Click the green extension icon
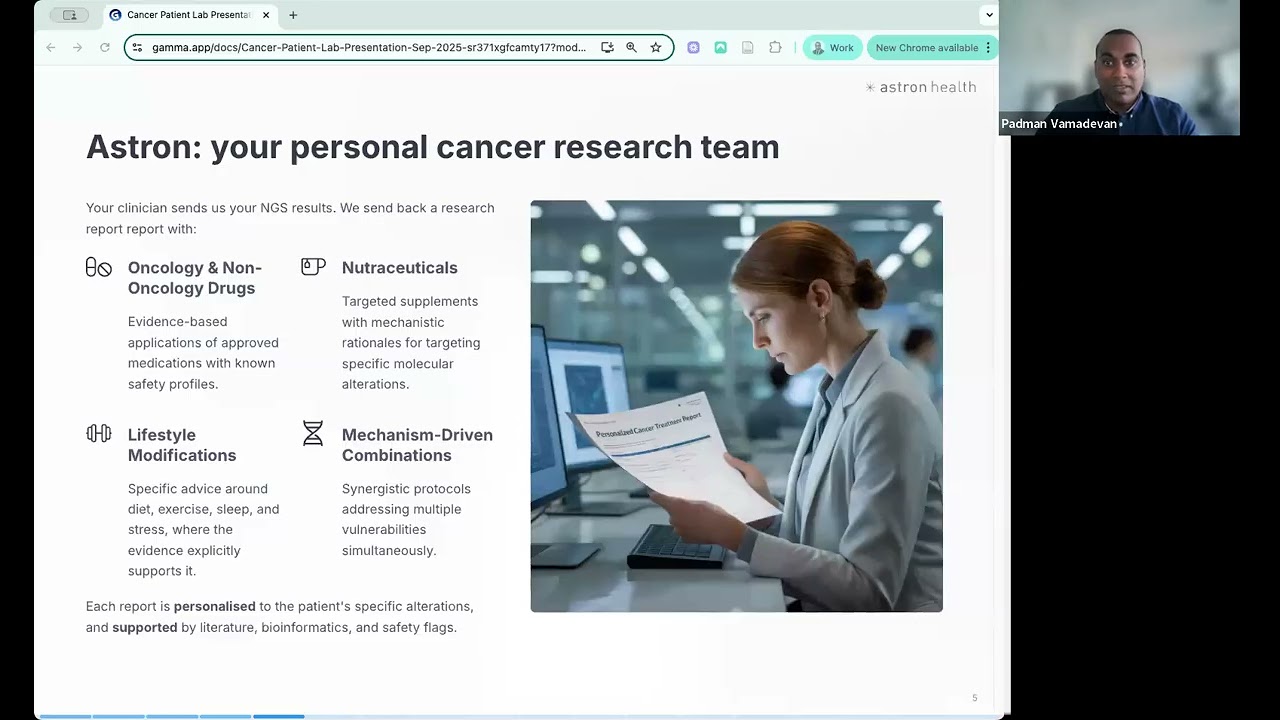The width and height of the screenshot is (1280, 720). pos(720,47)
